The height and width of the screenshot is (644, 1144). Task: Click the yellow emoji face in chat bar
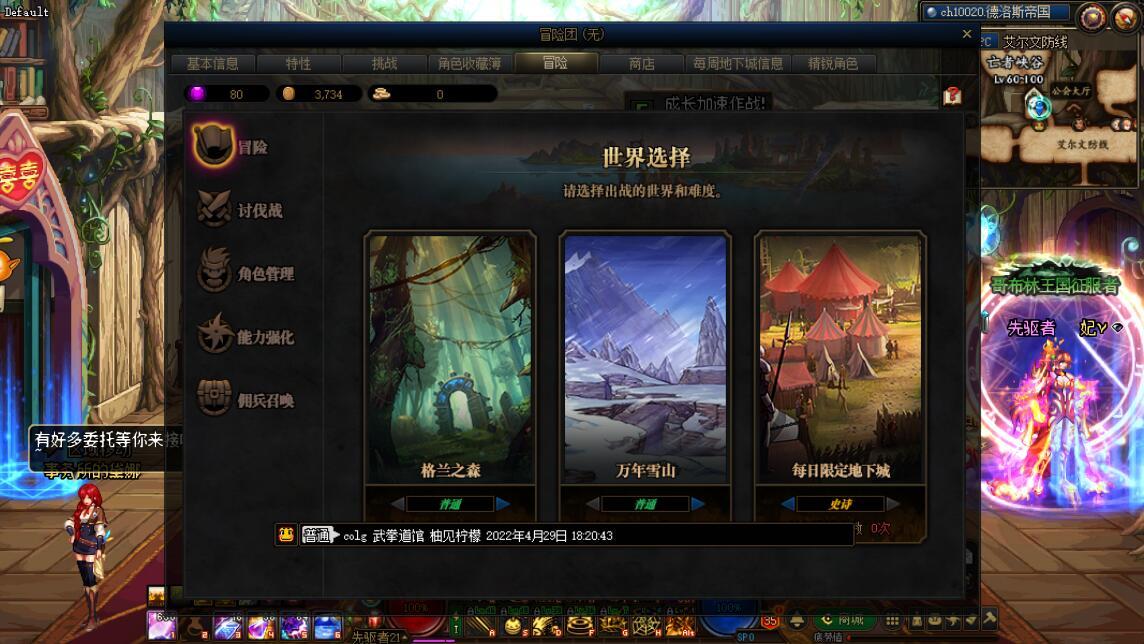(286, 535)
